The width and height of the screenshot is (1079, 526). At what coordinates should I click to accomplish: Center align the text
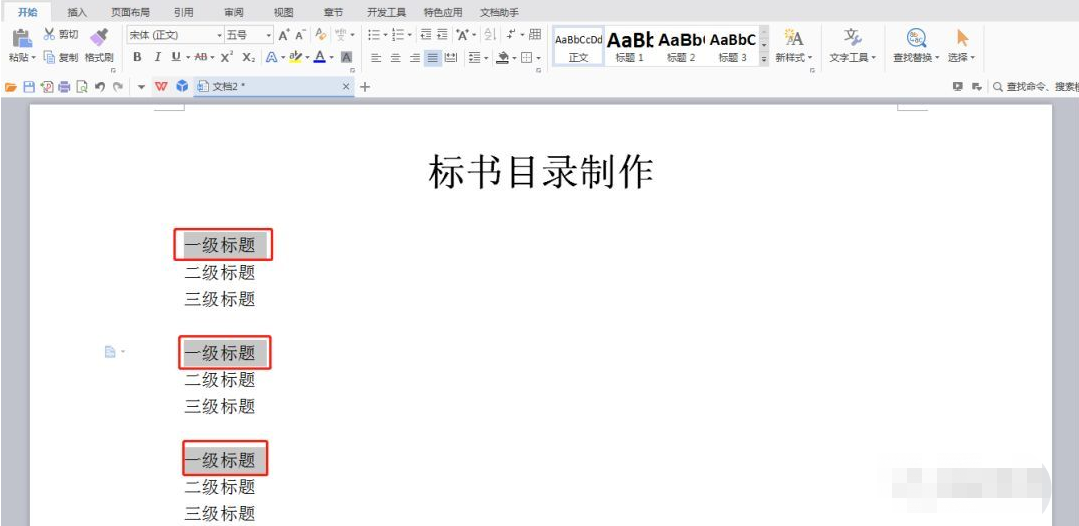point(395,58)
